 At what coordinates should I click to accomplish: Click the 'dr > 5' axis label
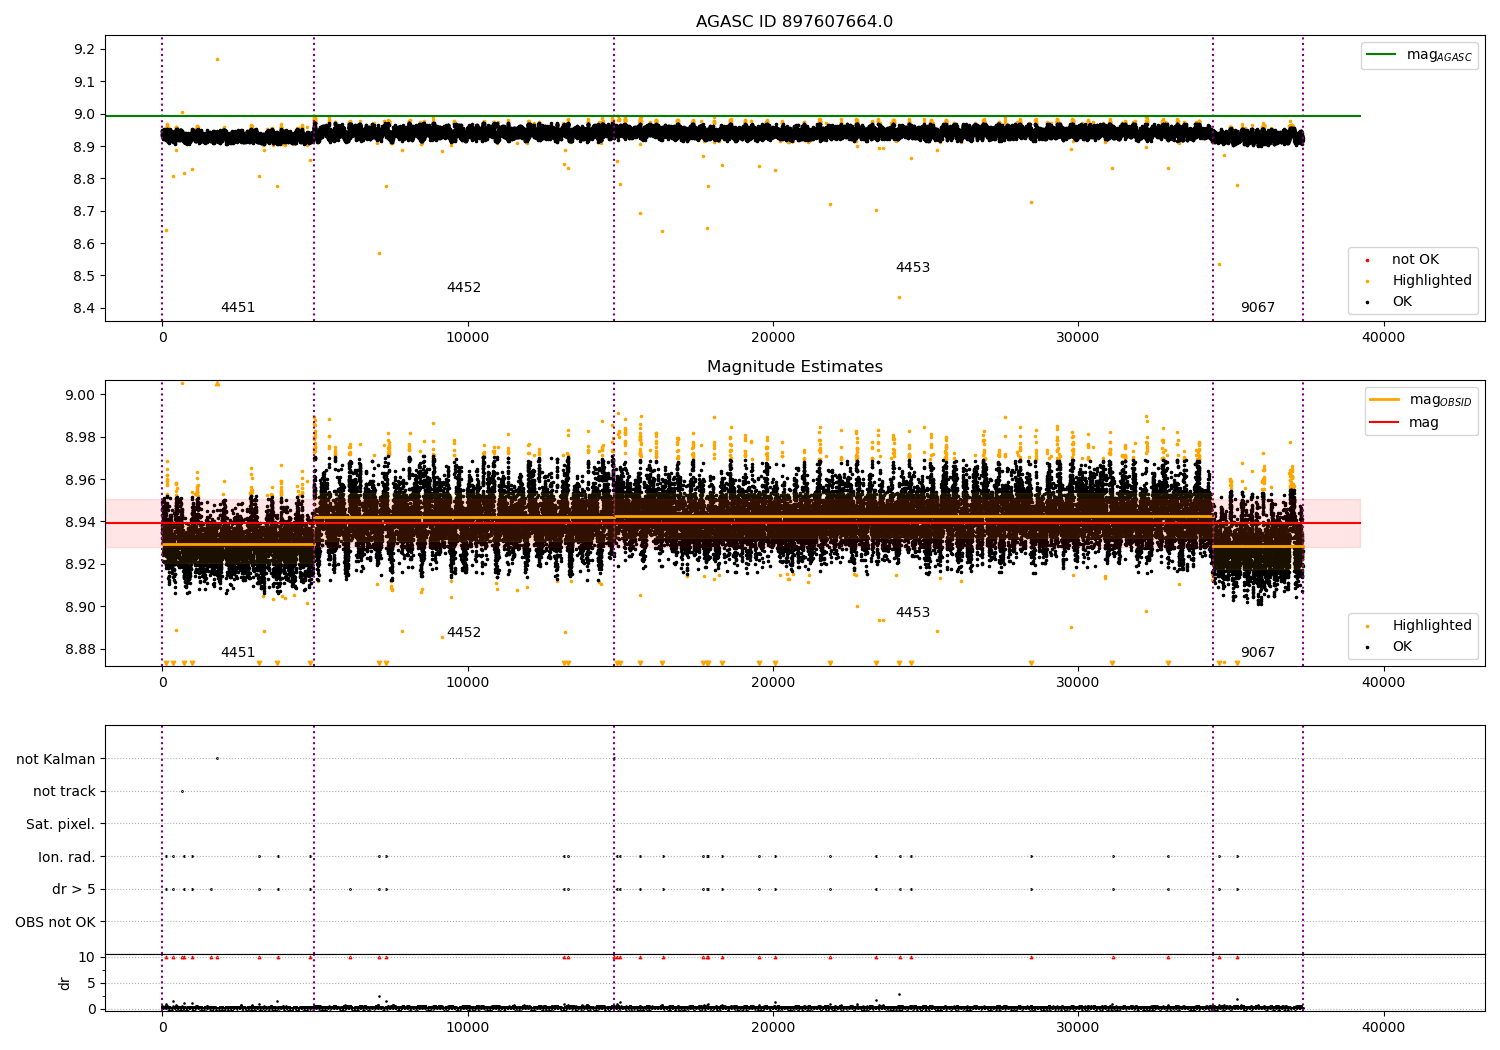click(x=74, y=890)
